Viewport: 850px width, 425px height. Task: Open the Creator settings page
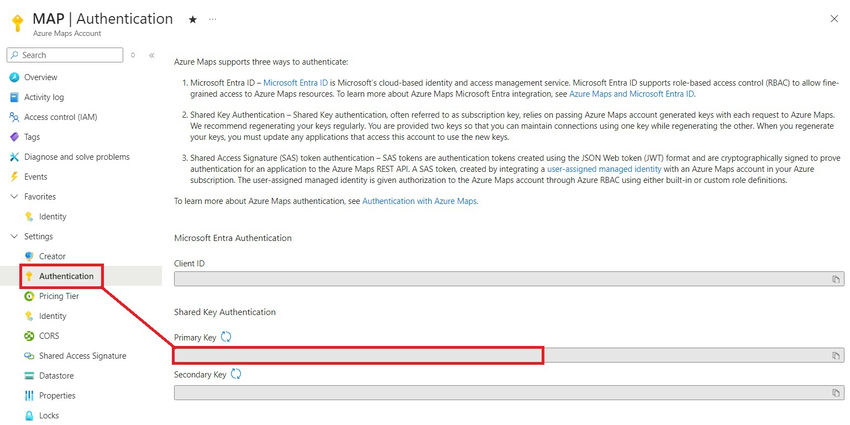point(52,256)
